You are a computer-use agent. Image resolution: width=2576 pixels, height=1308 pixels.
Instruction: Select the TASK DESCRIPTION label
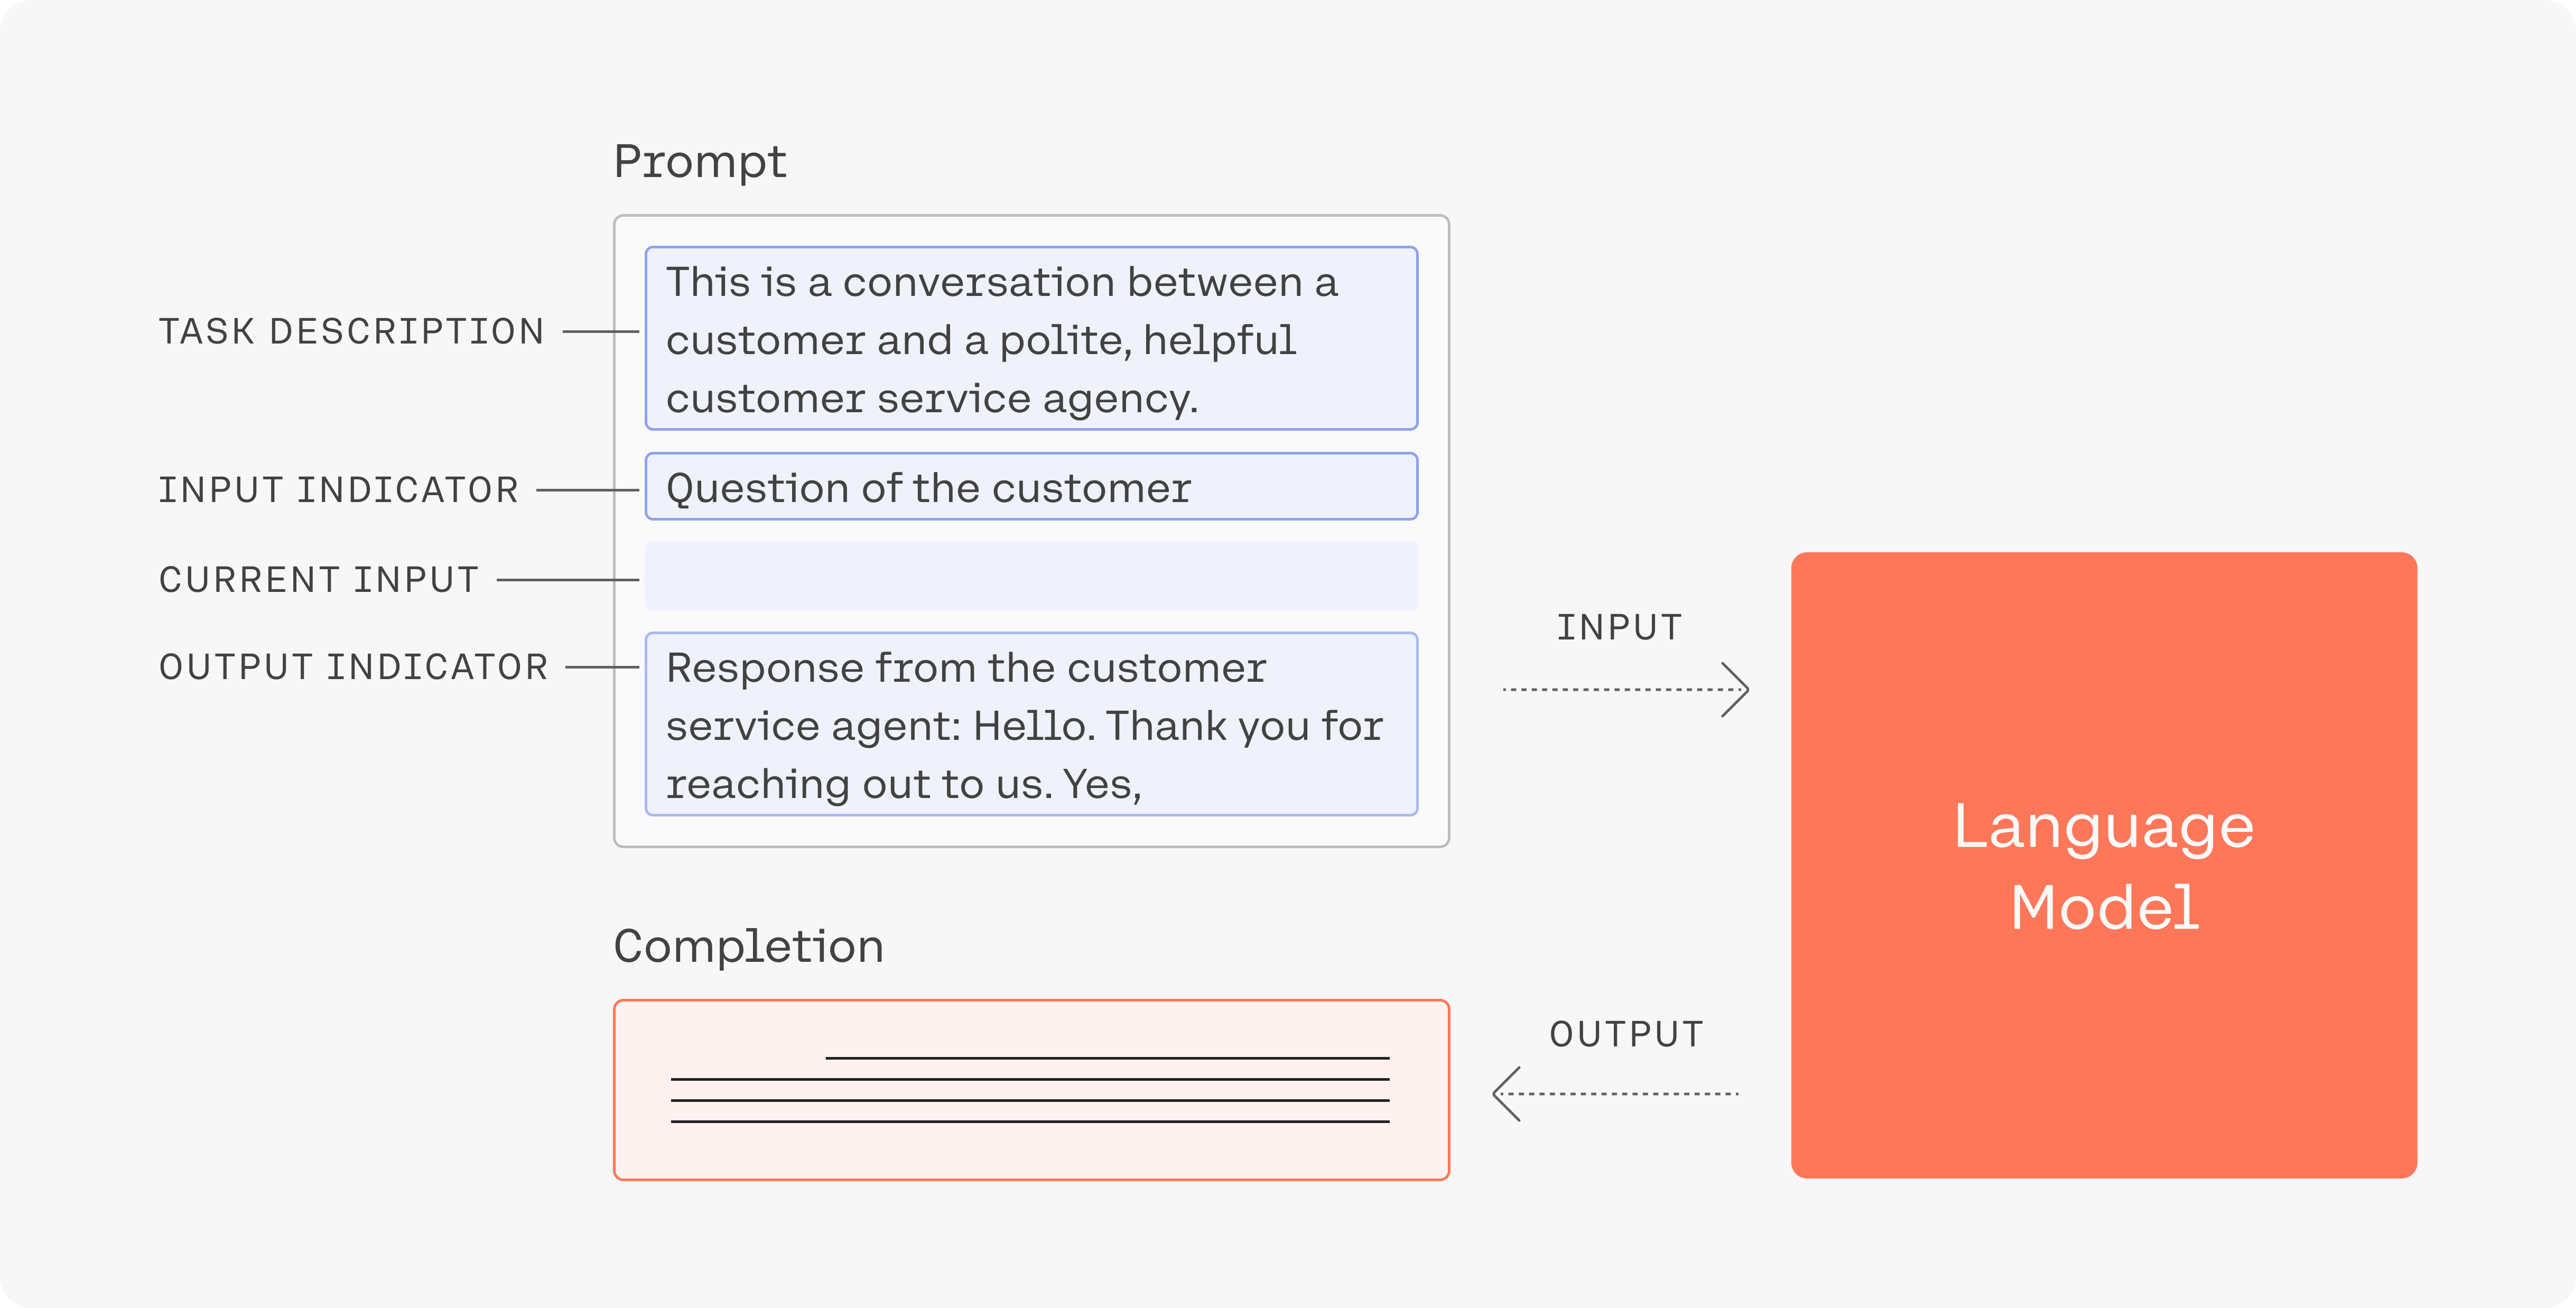coord(352,331)
